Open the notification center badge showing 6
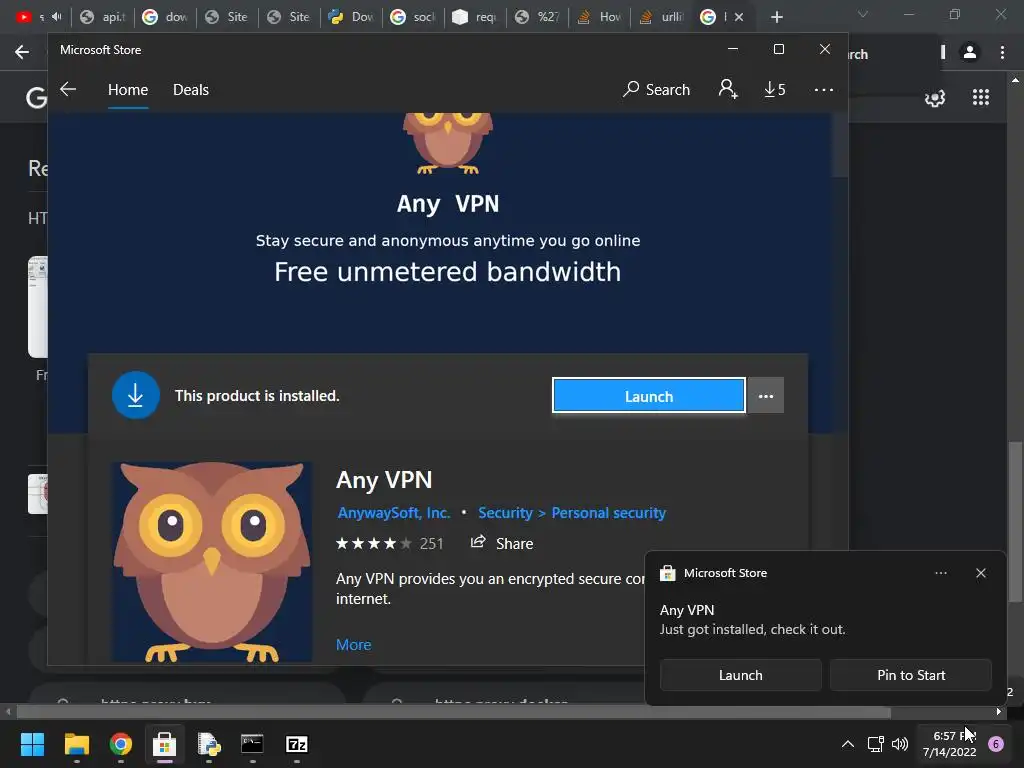Screen dimensions: 1024x768 996,744
